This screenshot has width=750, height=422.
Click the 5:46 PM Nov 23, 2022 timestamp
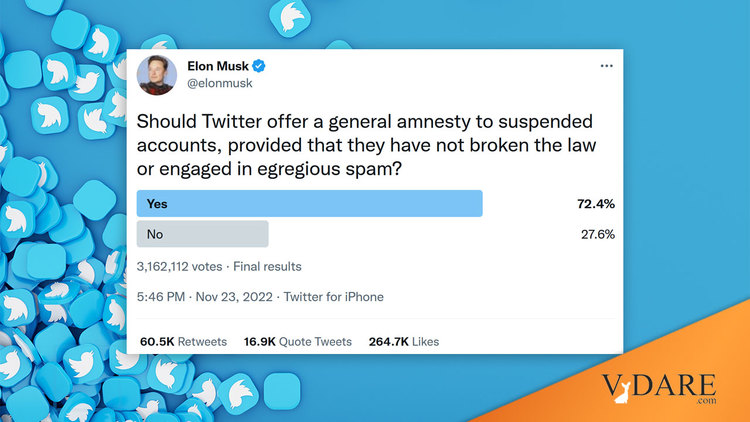[205, 297]
